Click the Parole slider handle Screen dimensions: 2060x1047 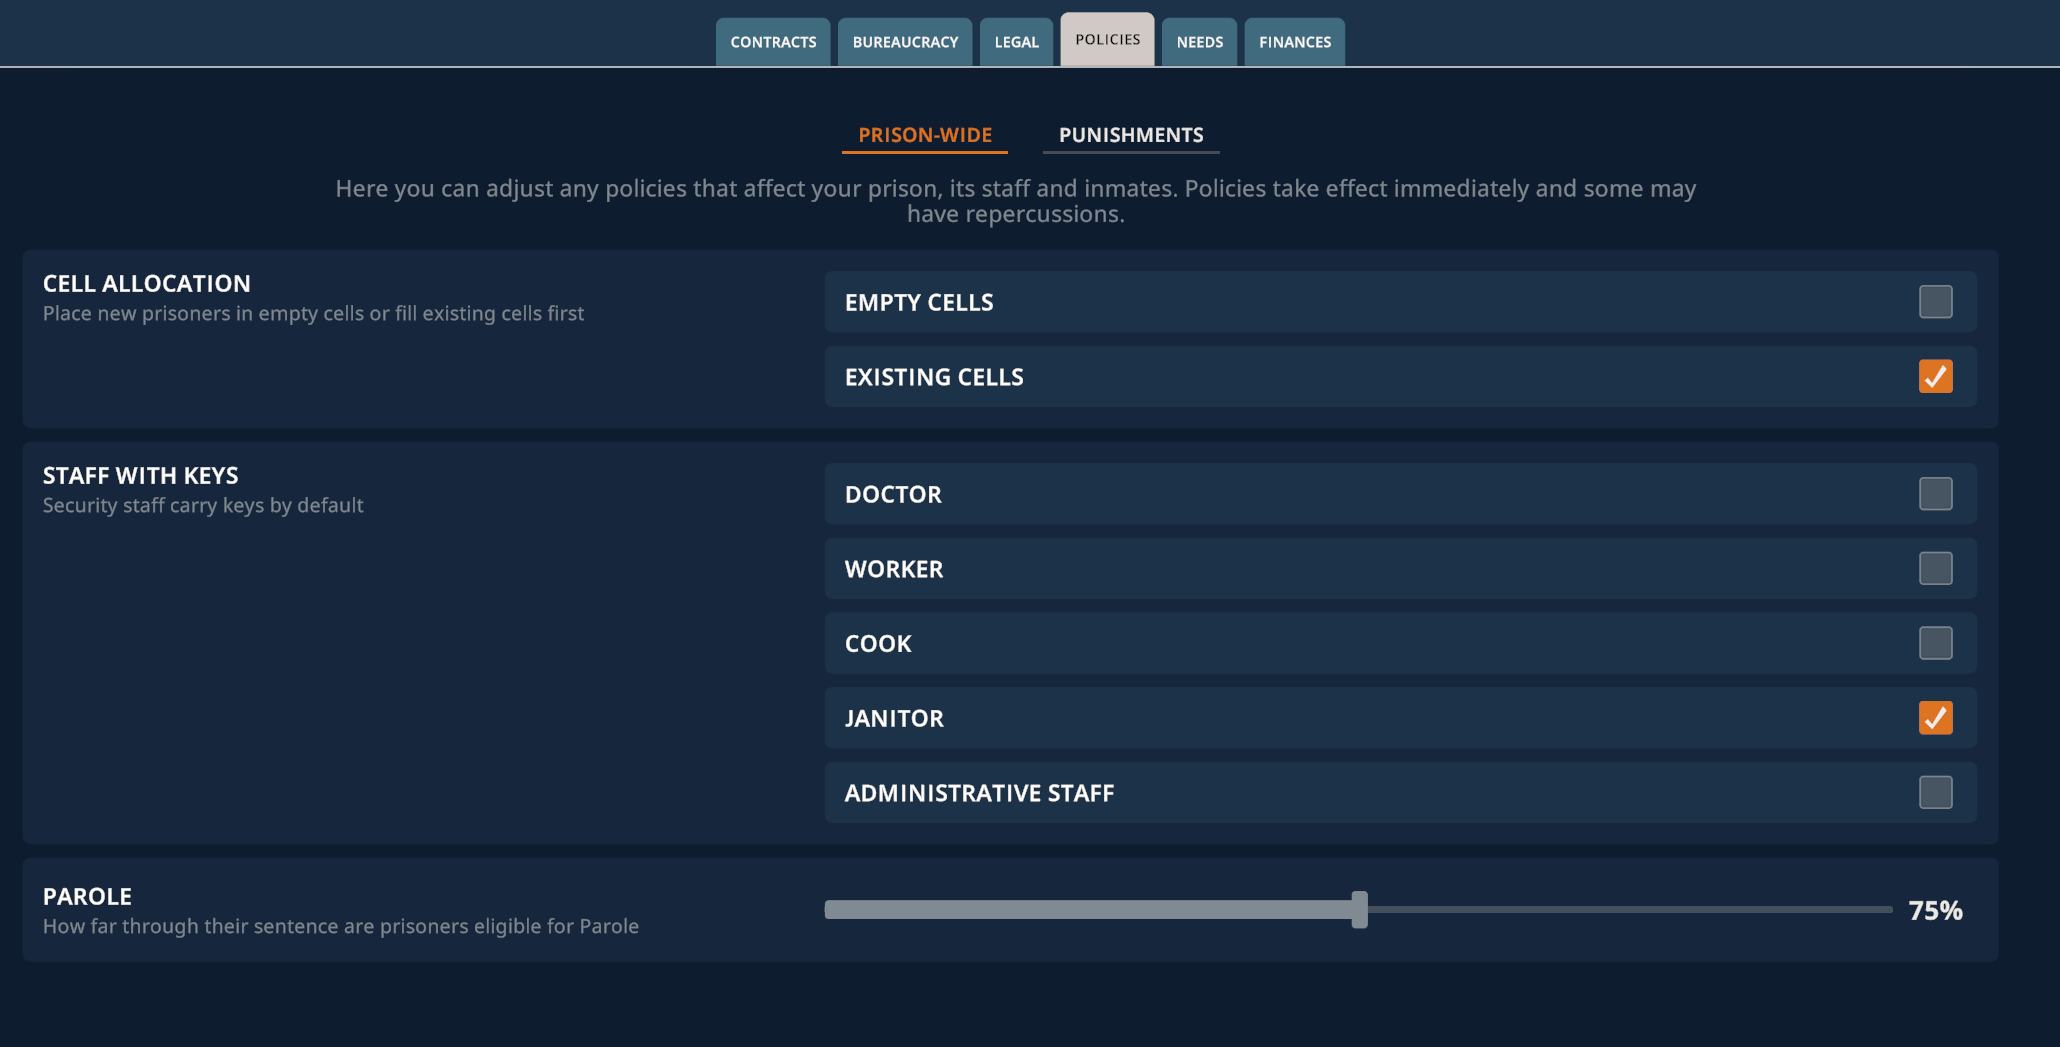[x=1359, y=910]
